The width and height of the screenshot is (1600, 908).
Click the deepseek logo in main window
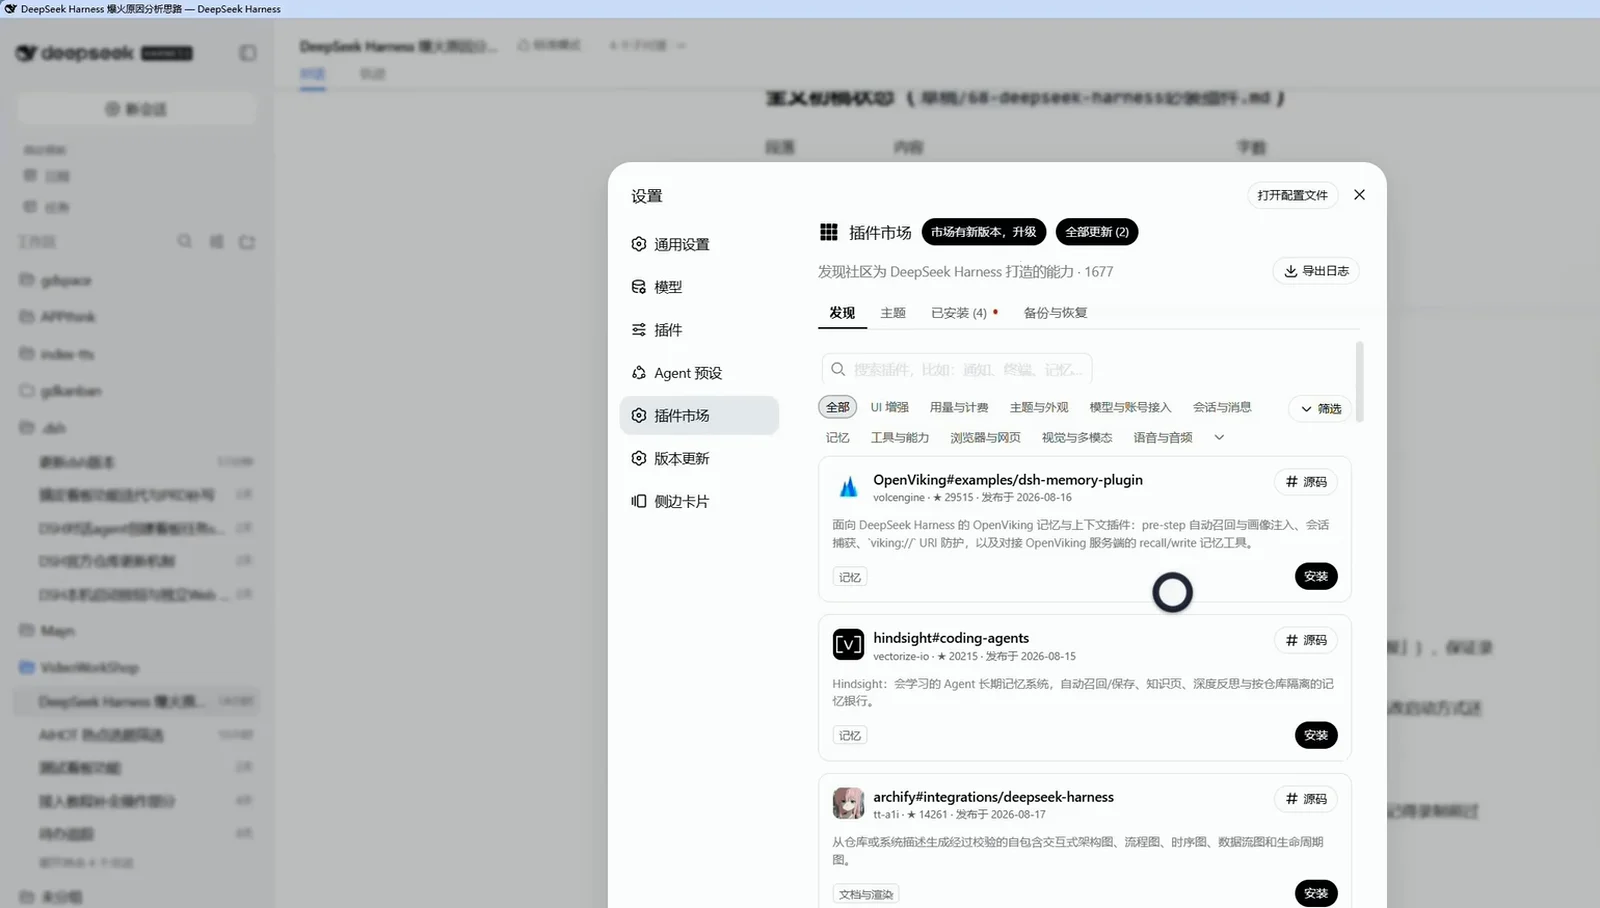coord(104,53)
